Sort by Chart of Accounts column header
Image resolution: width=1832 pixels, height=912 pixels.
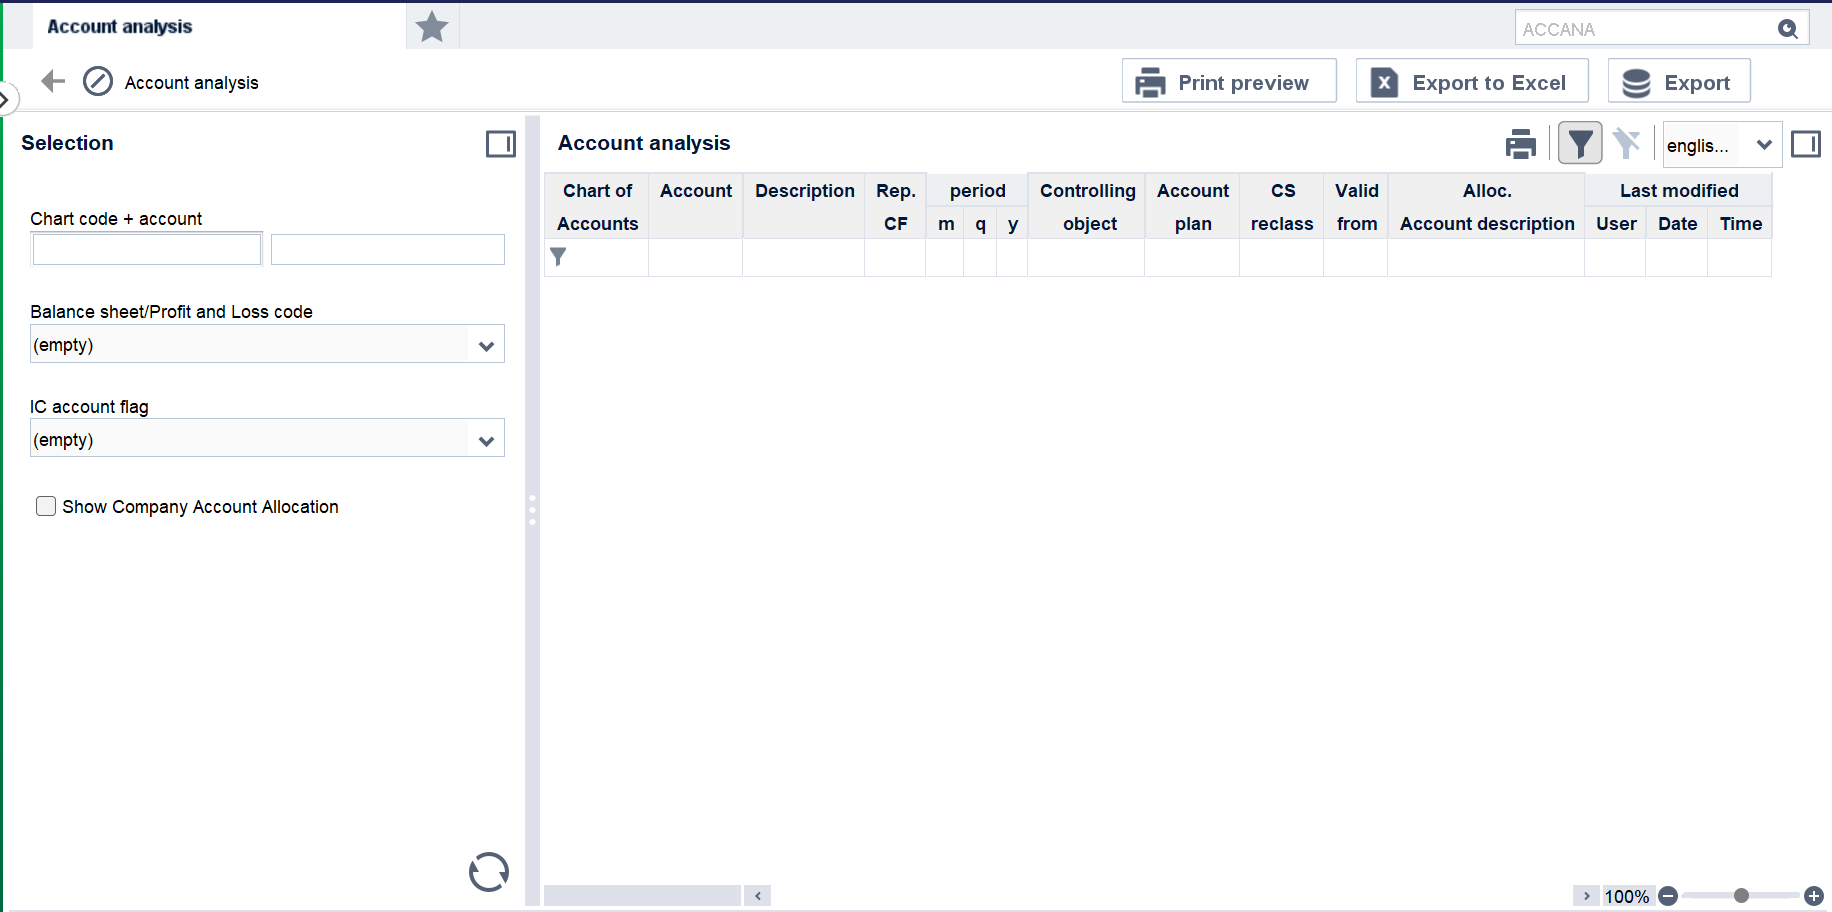coord(597,206)
